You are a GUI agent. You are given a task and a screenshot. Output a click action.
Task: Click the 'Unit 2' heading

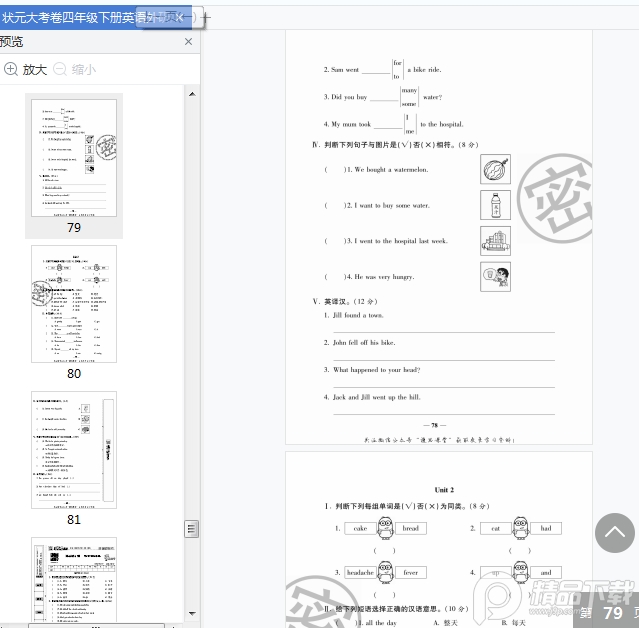point(444,490)
